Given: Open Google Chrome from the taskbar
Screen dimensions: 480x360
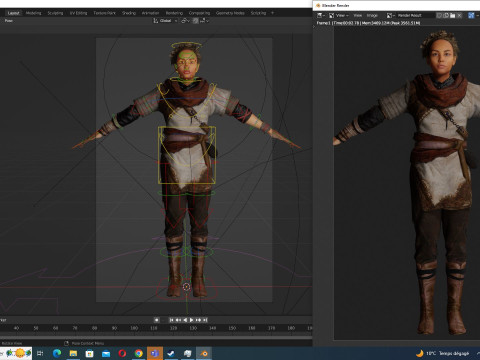Looking at the screenshot, I should pyautogui.click(x=139, y=353).
